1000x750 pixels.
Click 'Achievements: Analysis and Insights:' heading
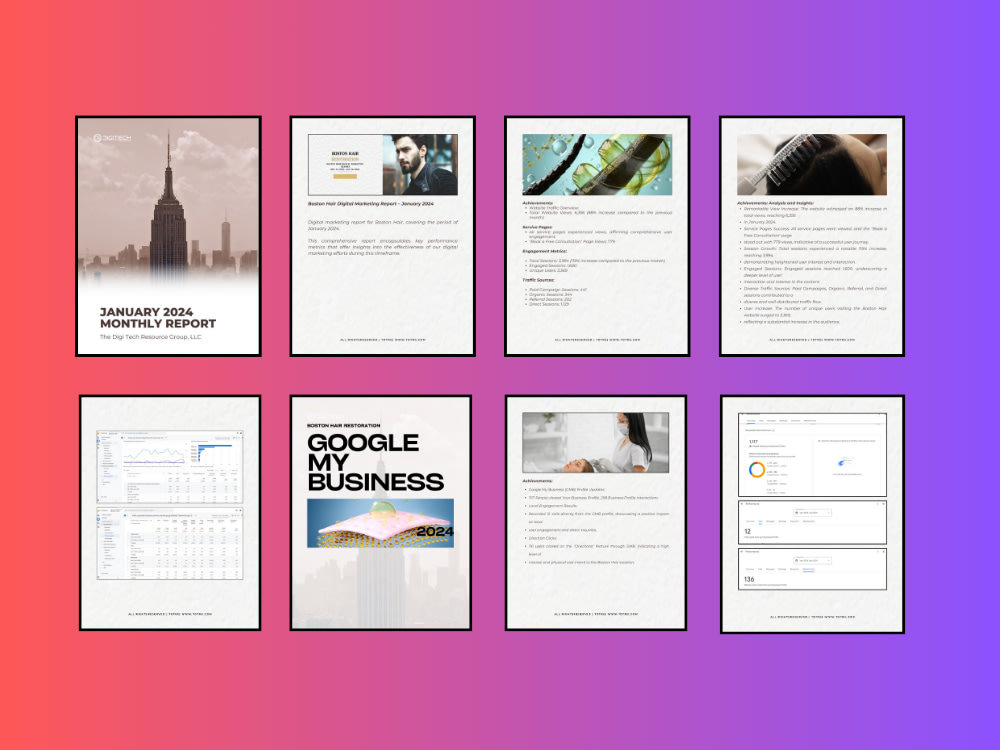tap(775, 203)
